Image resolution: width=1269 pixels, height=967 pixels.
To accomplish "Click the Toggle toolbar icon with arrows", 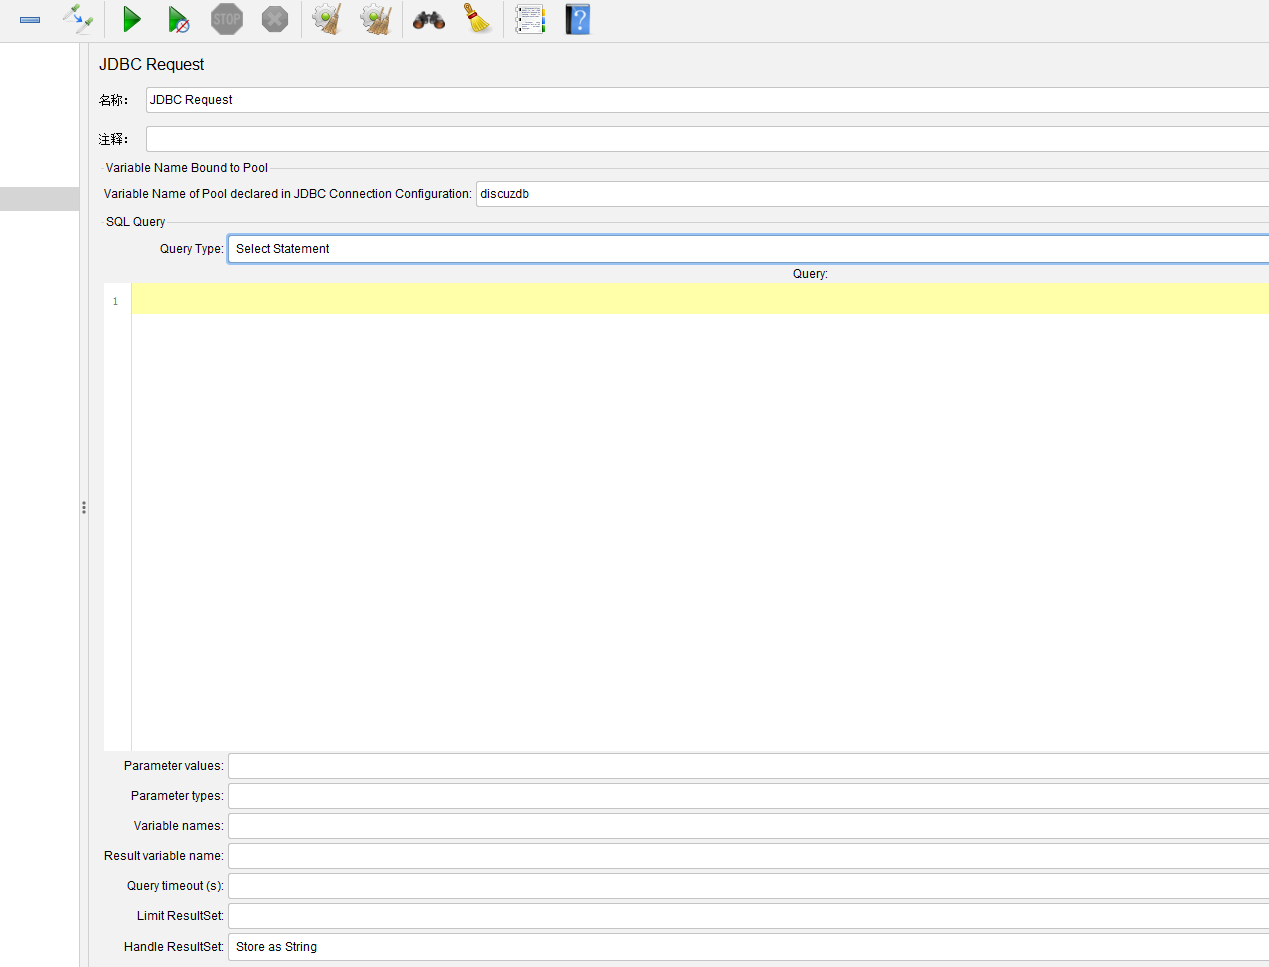I will tap(77, 19).
